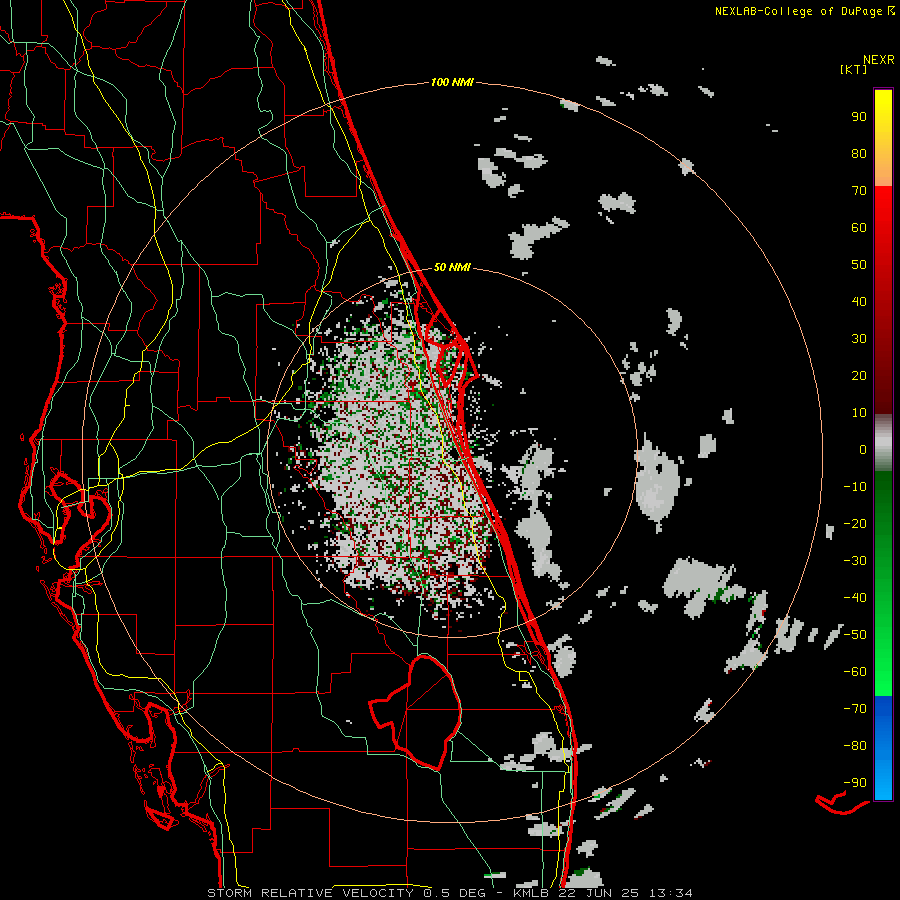Screen dimensions: 900x900
Task: Click the -10 knot scale label
Action: point(855,487)
